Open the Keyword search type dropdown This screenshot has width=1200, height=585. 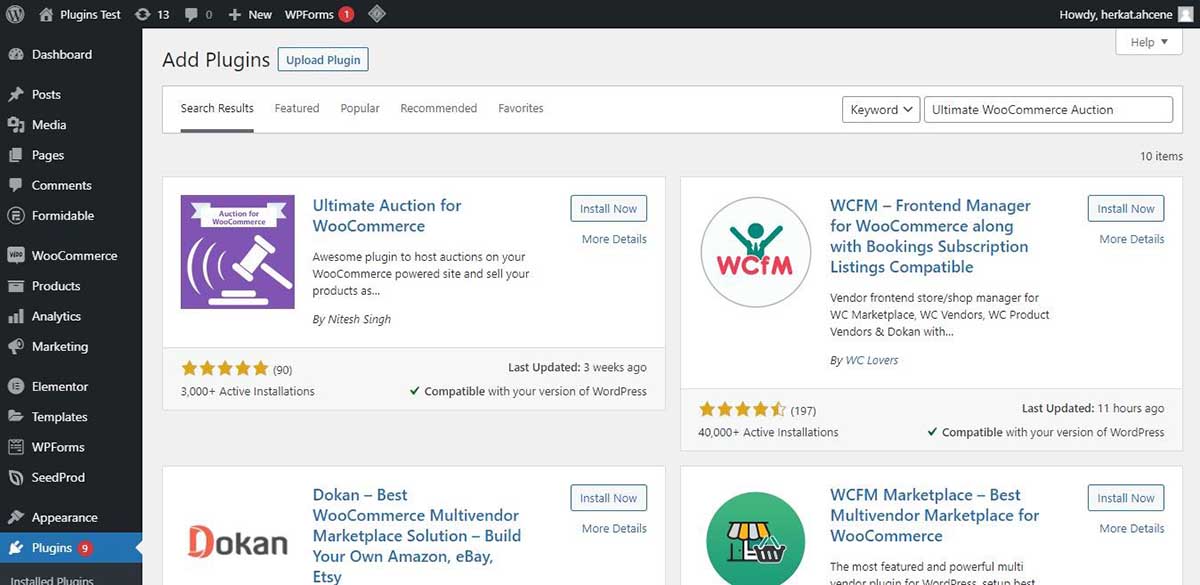pyautogui.click(x=880, y=110)
